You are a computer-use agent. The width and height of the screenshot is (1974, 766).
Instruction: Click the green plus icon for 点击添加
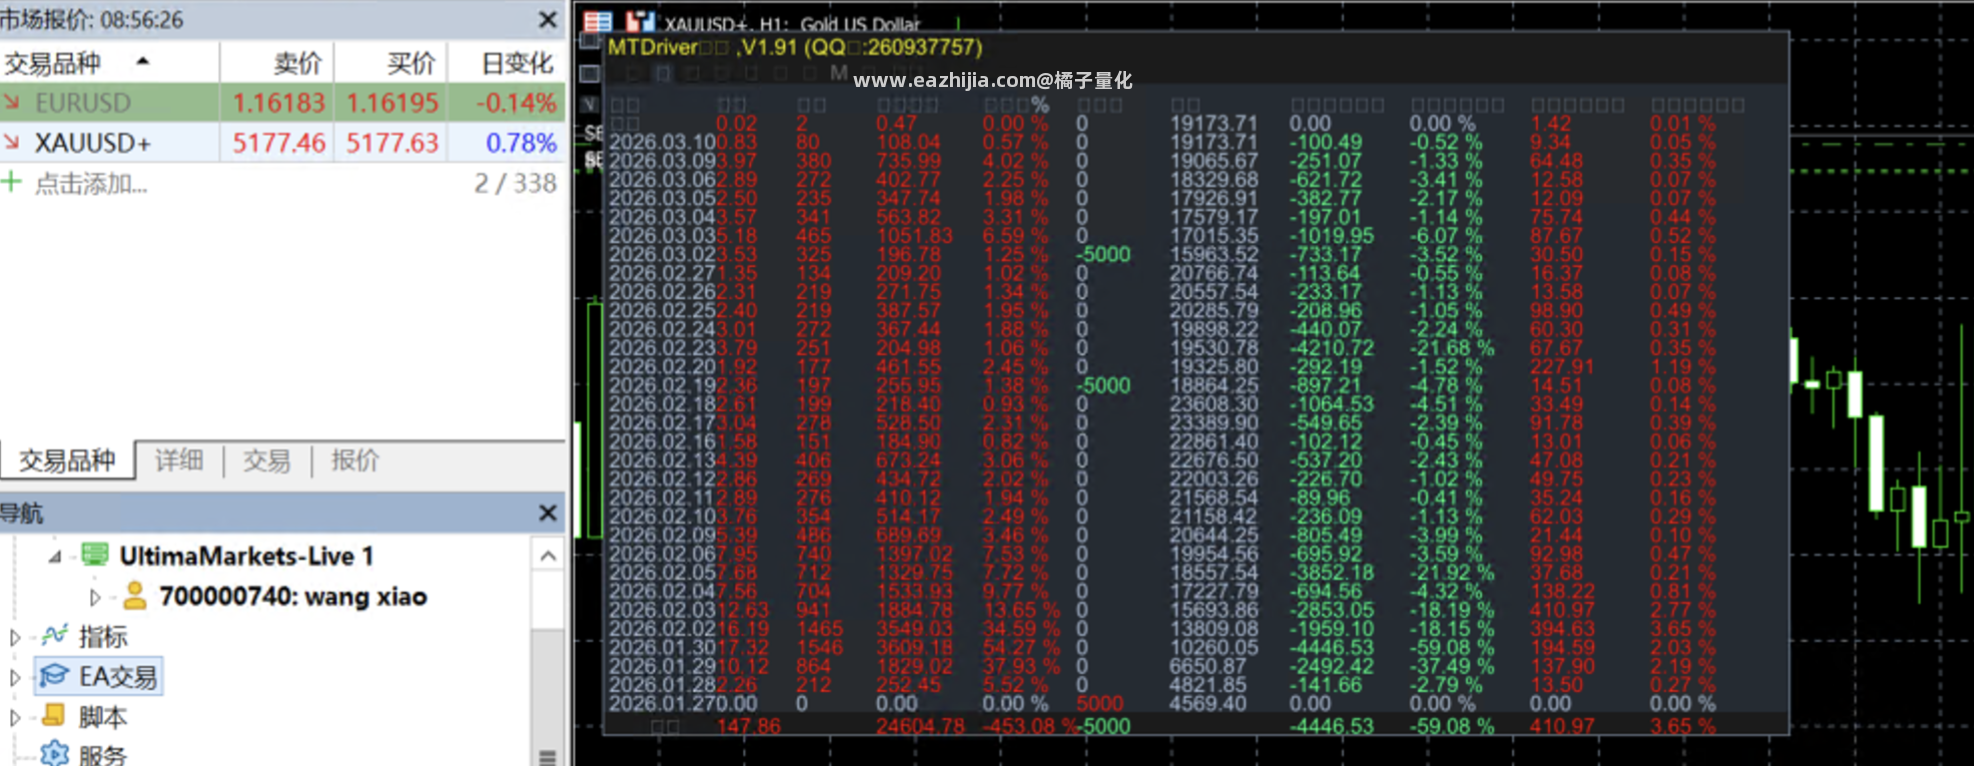point(12,182)
